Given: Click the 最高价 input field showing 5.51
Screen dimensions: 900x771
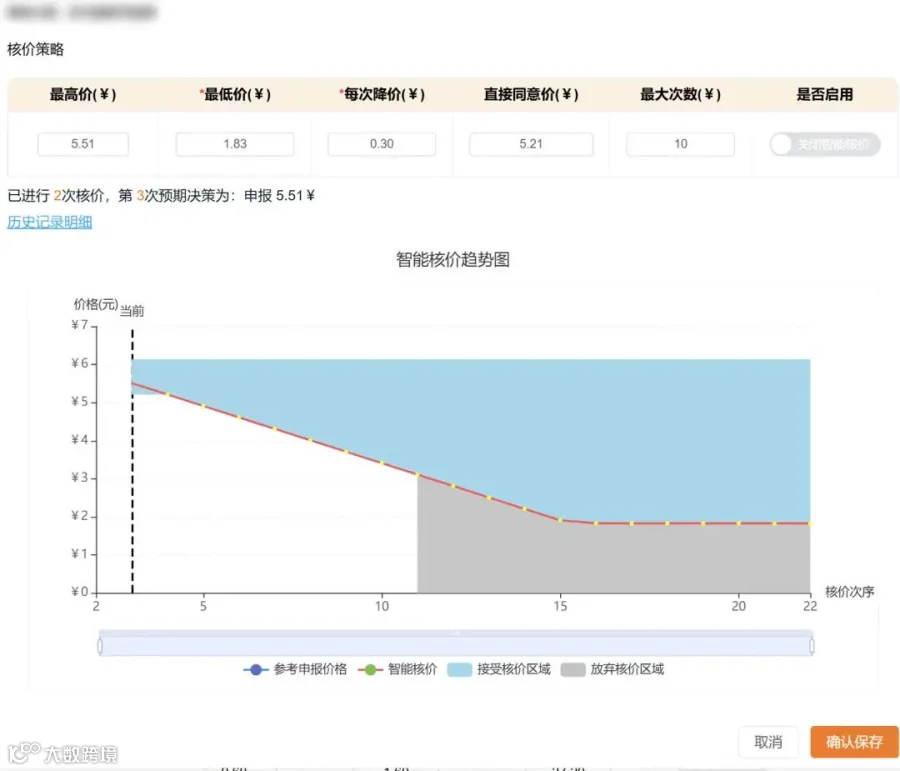Looking at the screenshot, I should pyautogui.click(x=83, y=144).
